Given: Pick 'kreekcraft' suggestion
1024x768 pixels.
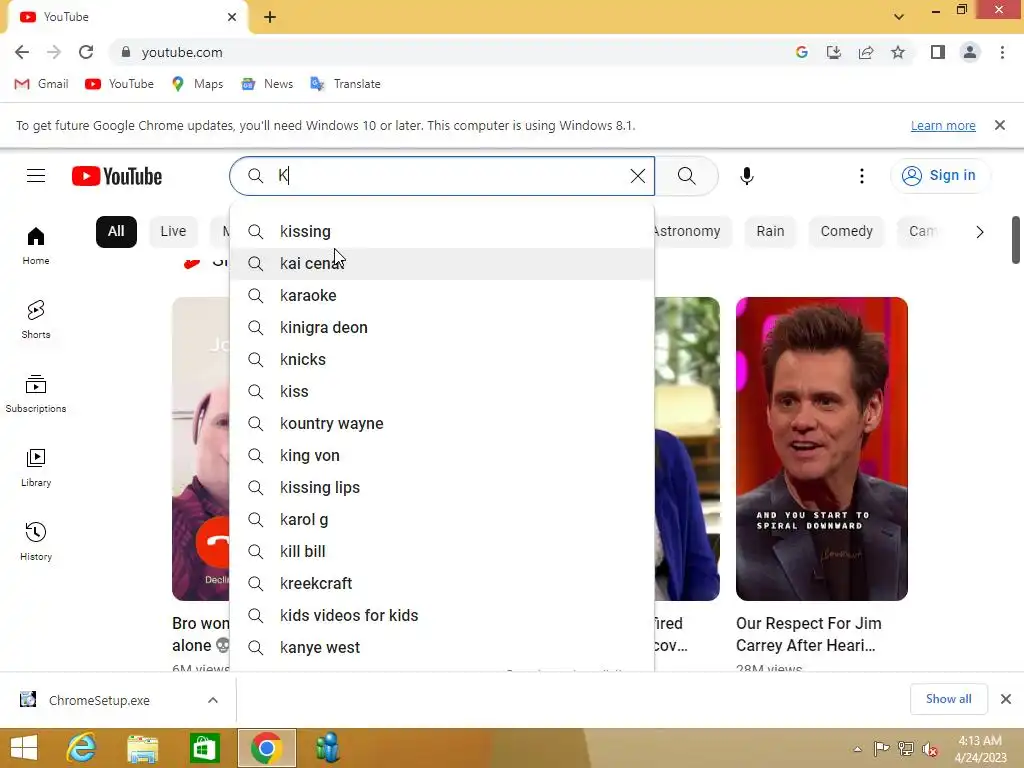Looking at the screenshot, I should pyautogui.click(x=442, y=583).
